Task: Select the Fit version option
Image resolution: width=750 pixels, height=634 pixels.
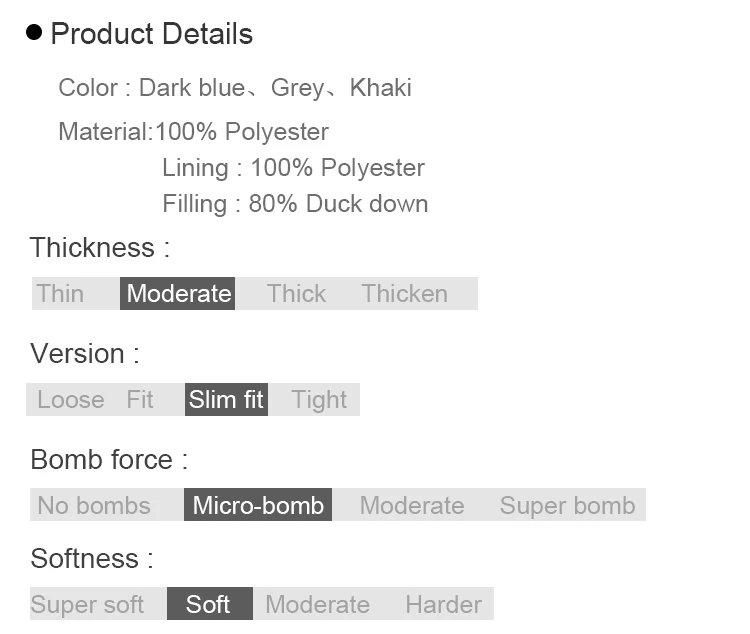Action: tap(140, 400)
